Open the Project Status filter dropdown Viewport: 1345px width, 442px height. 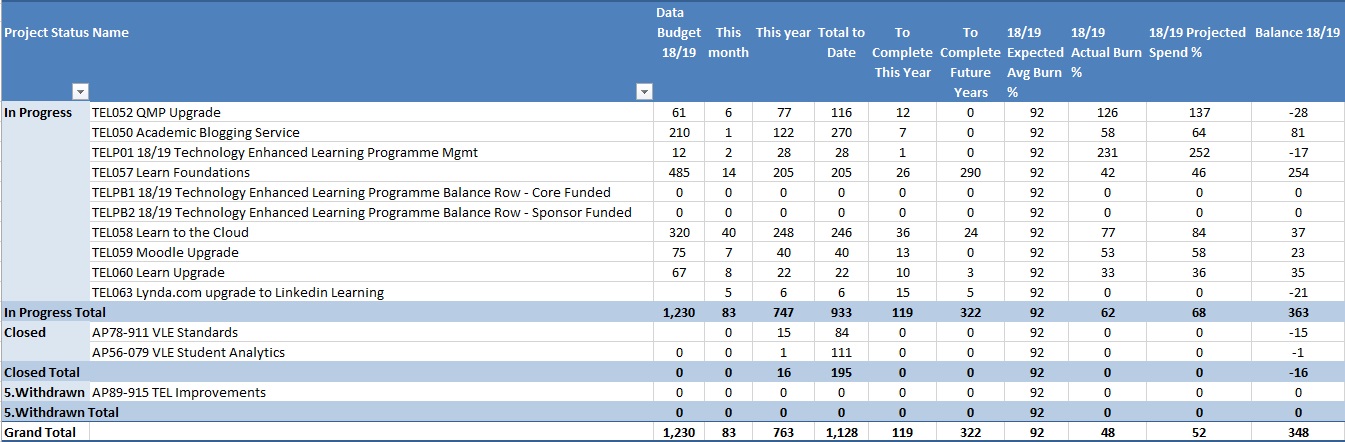point(80,92)
